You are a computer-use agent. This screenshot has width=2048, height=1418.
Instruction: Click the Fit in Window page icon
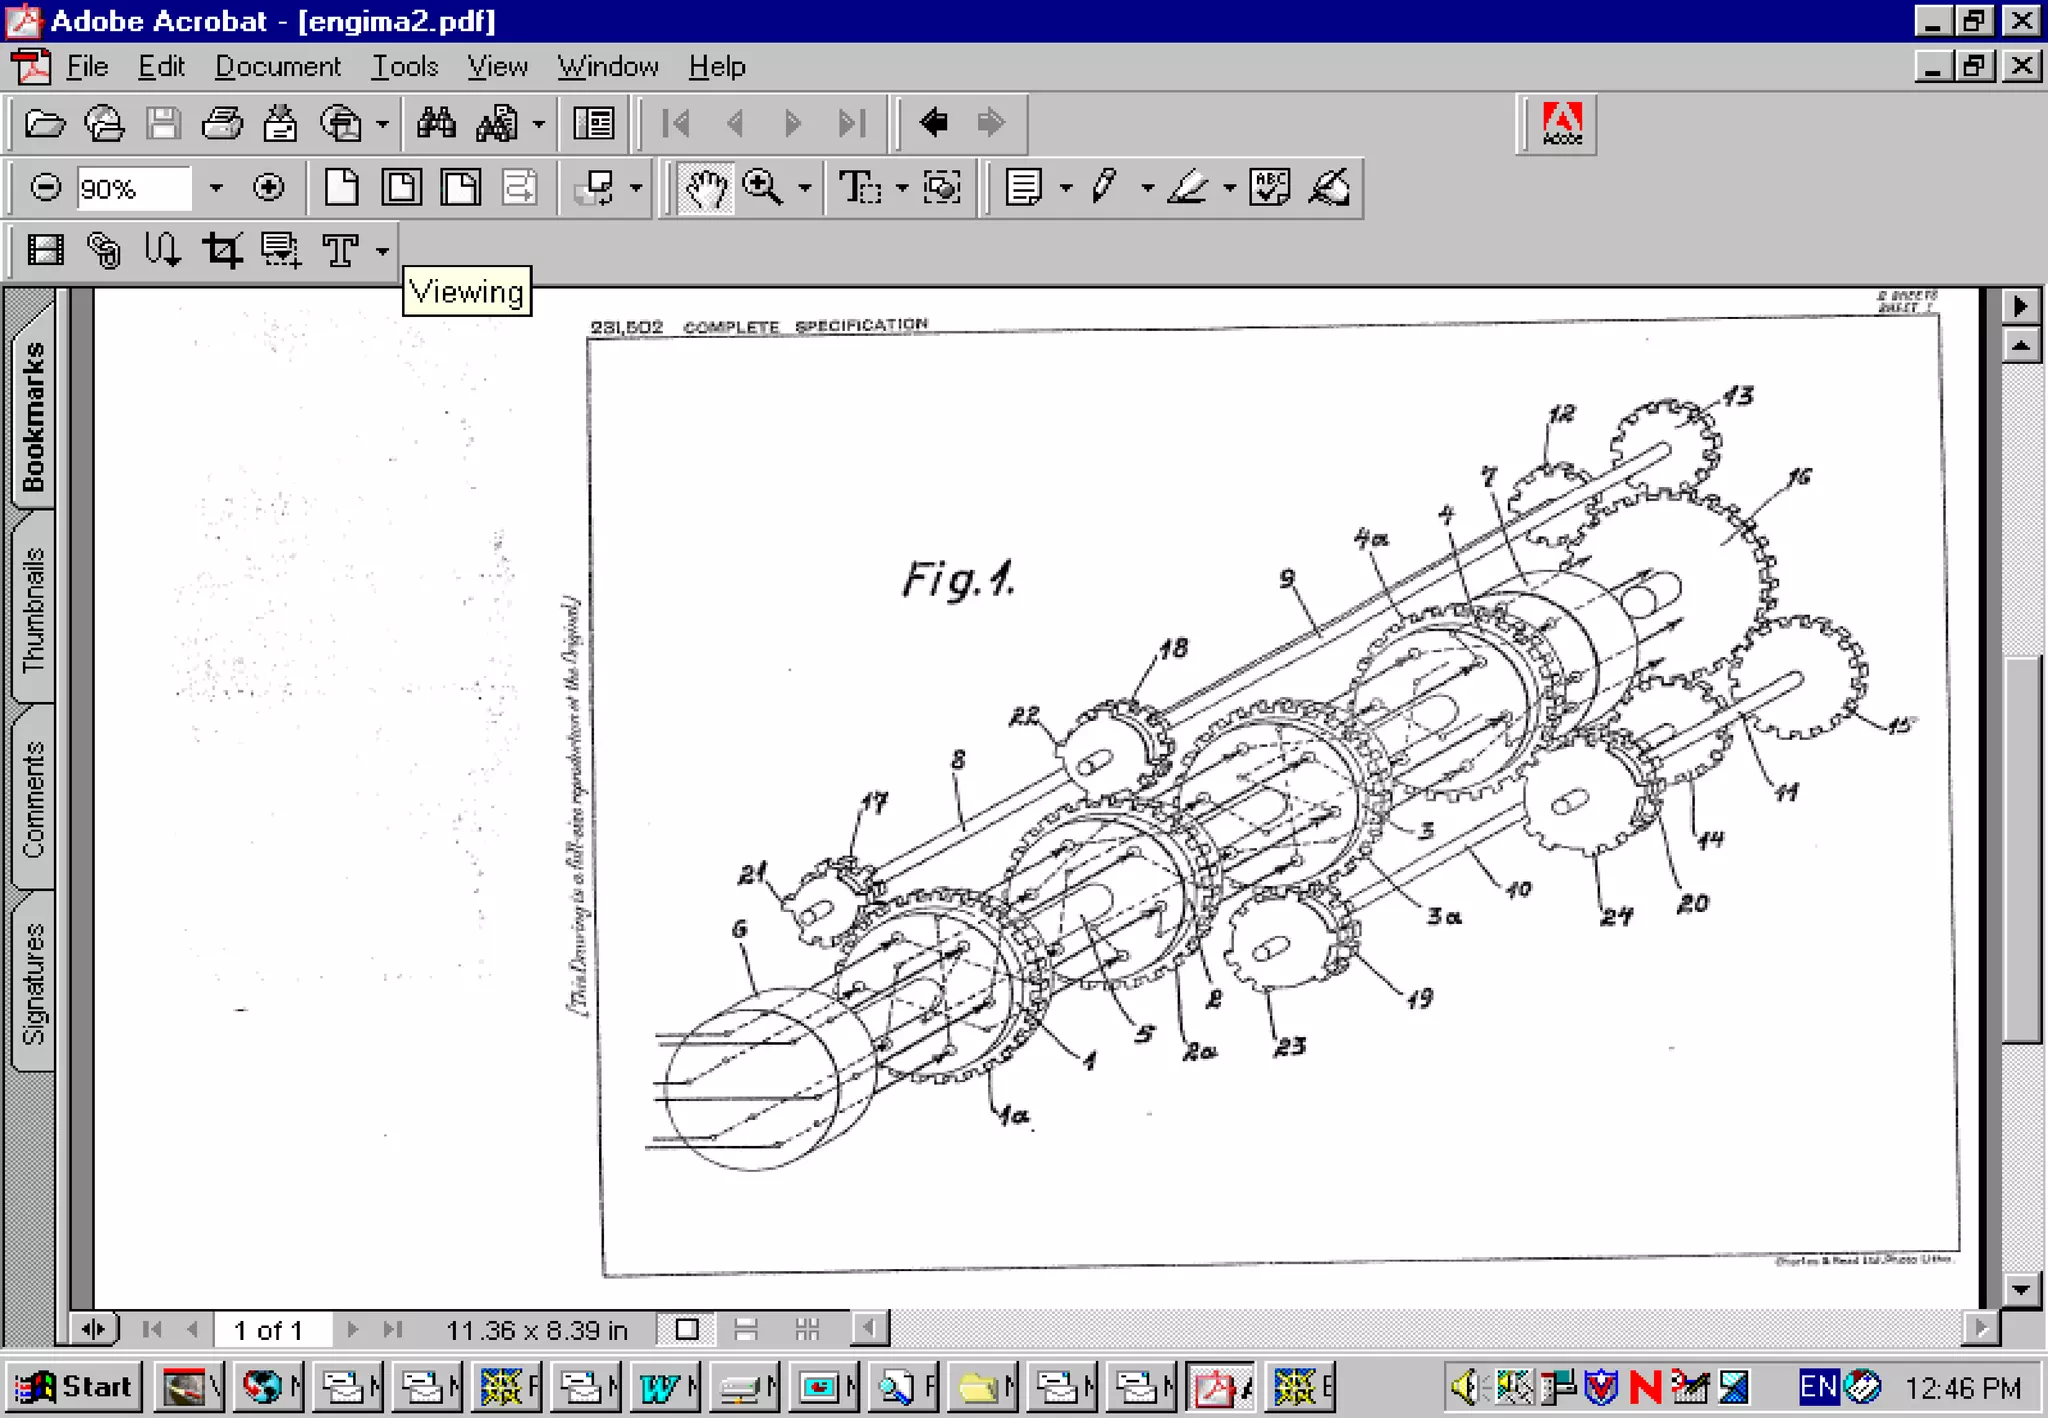click(401, 188)
